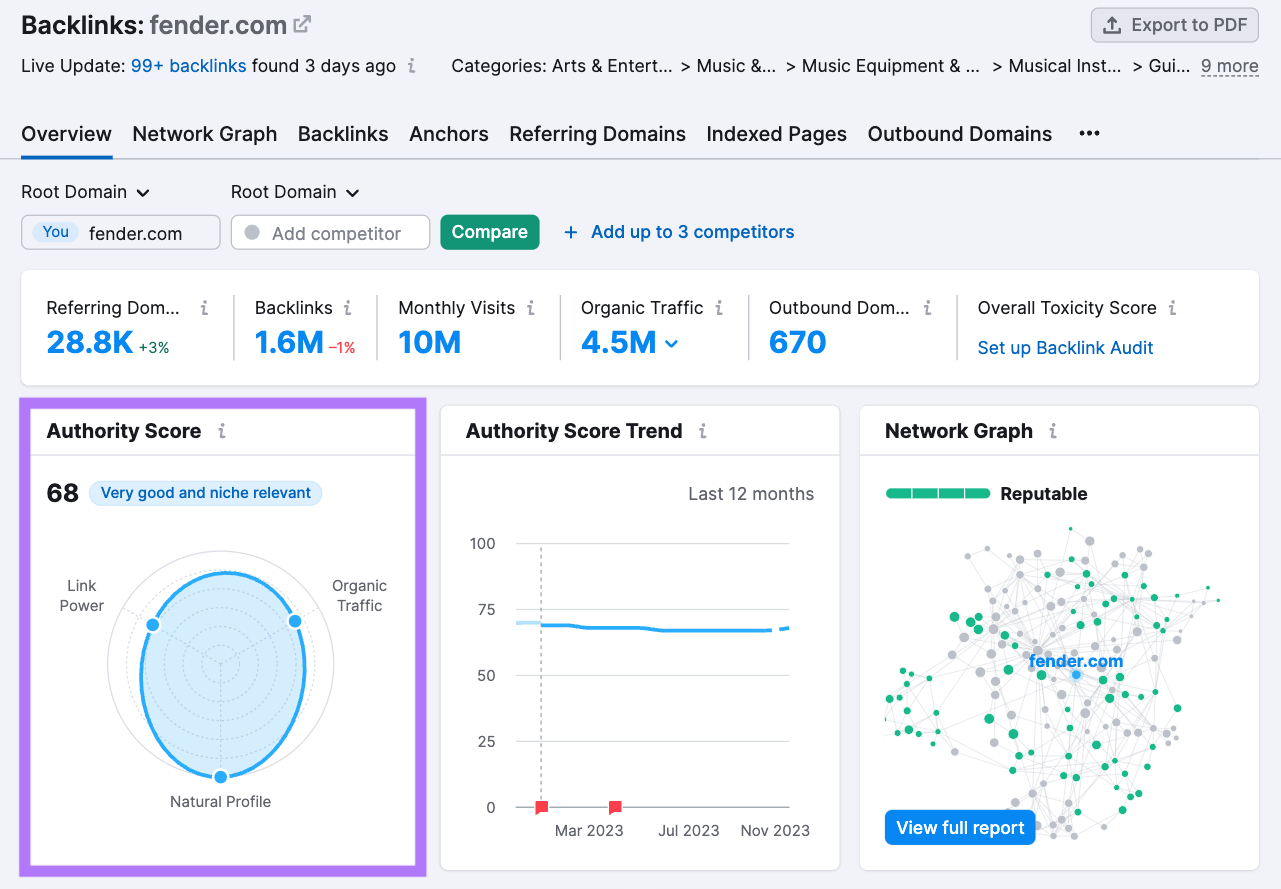Expand the 9 more categories link
This screenshot has height=889, width=1281.
click(1230, 66)
